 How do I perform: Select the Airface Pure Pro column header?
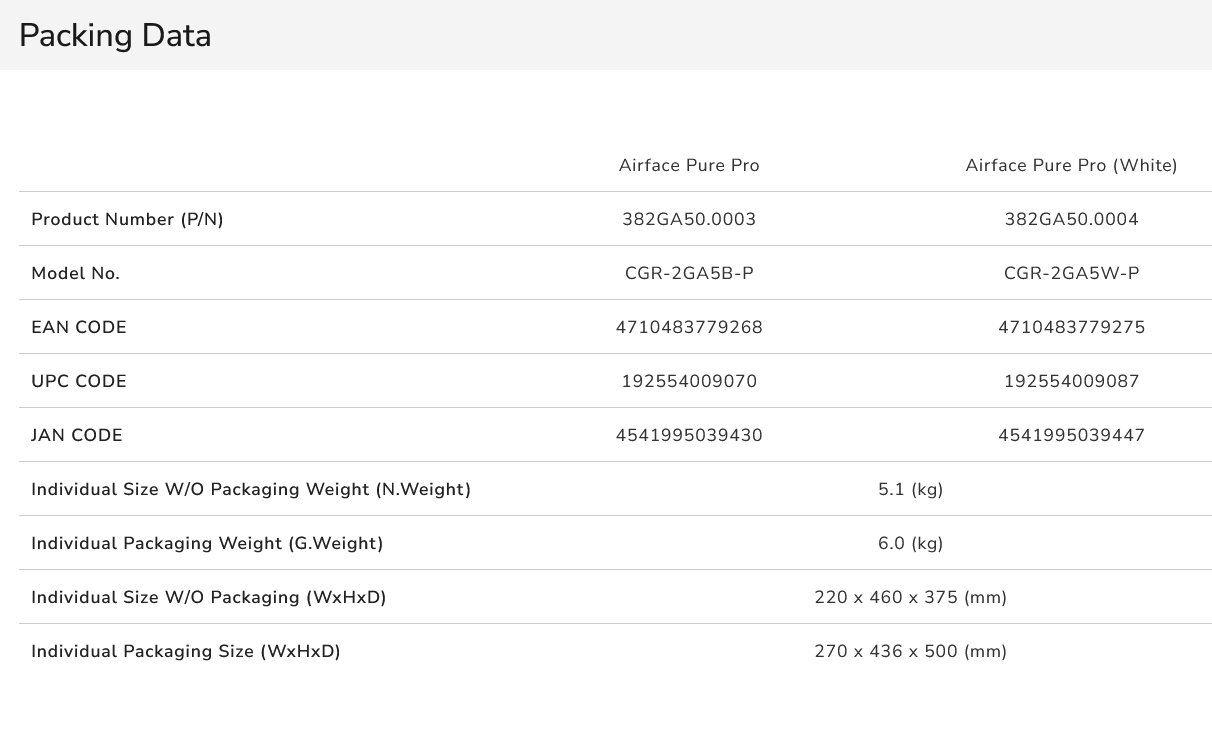(689, 166)
